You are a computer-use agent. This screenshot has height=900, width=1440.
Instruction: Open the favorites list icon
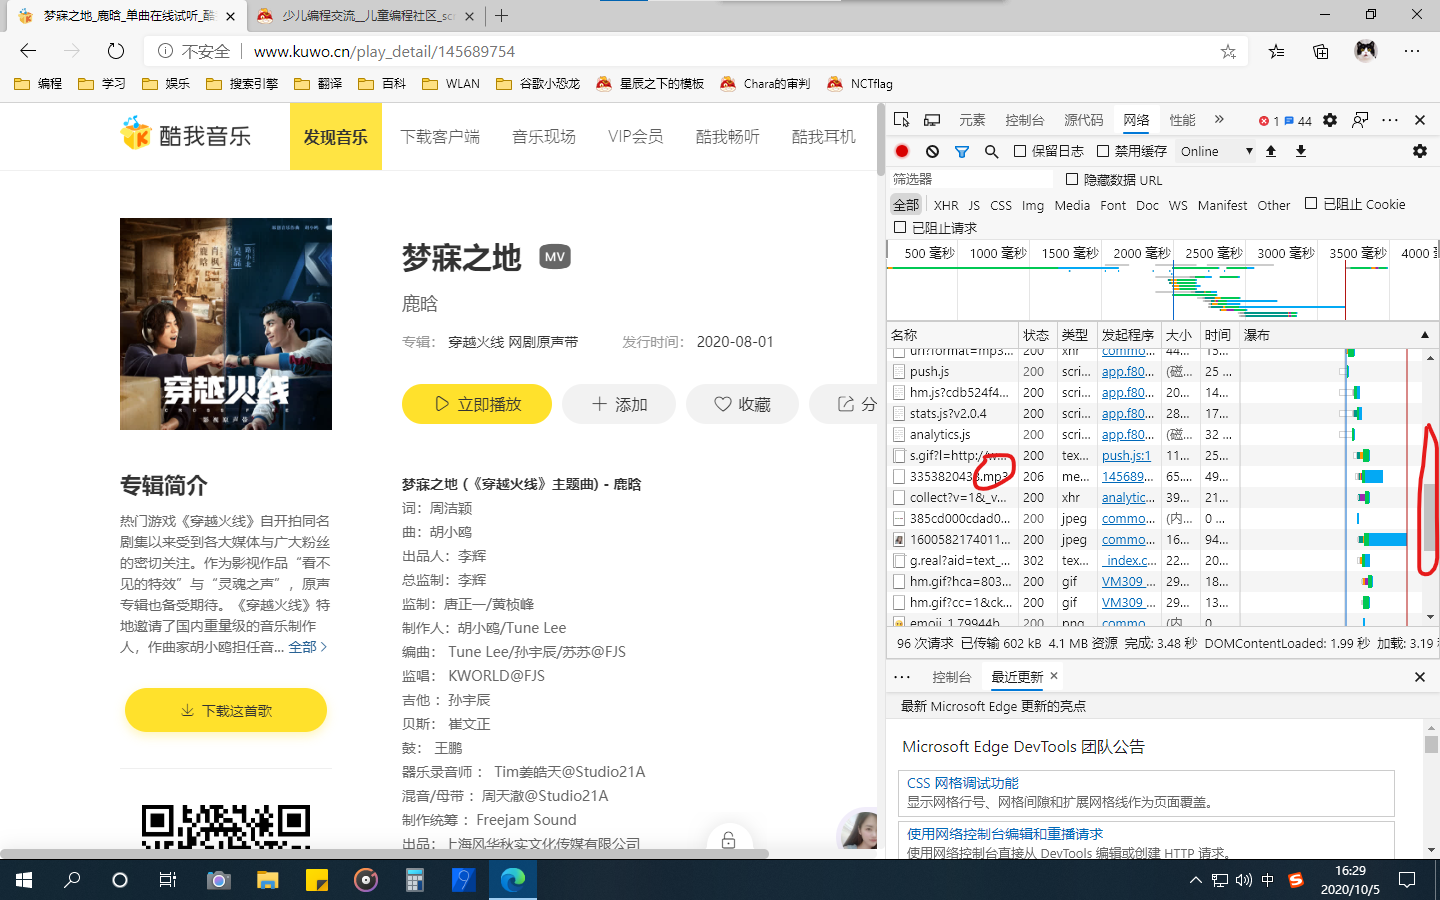1277,51
